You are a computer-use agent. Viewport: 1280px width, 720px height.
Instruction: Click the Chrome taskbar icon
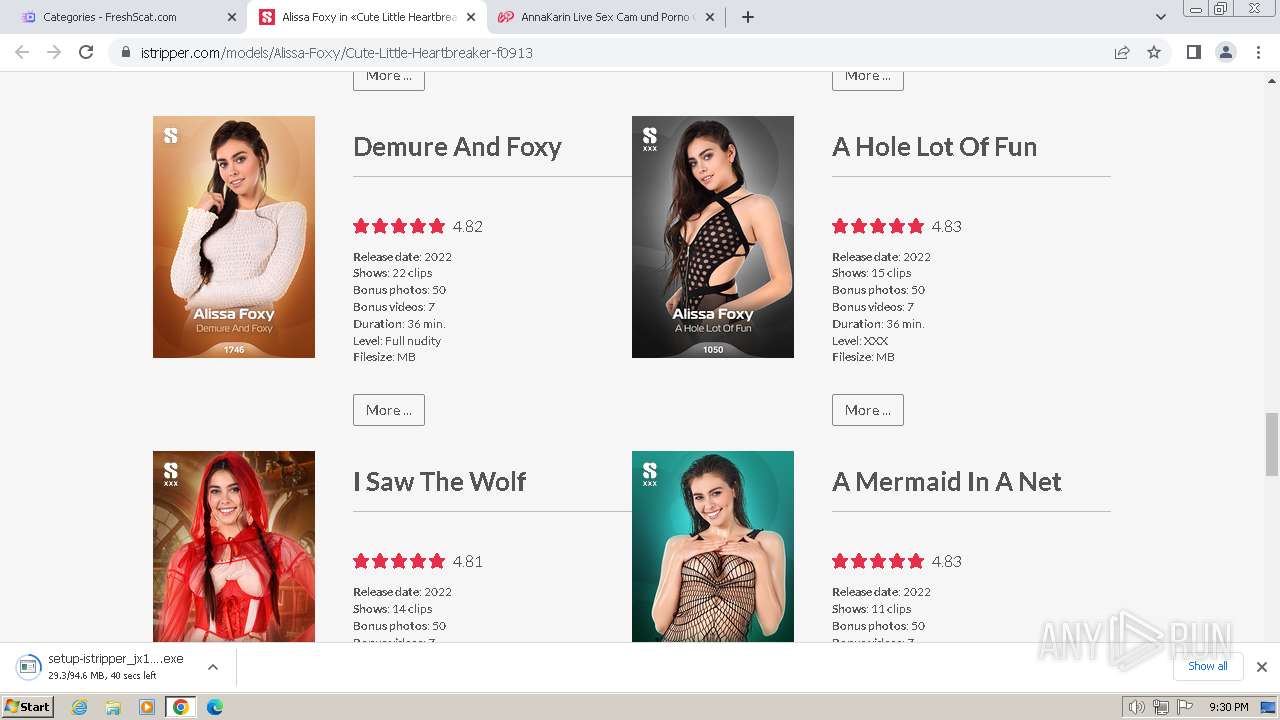[x=180, y=707]
